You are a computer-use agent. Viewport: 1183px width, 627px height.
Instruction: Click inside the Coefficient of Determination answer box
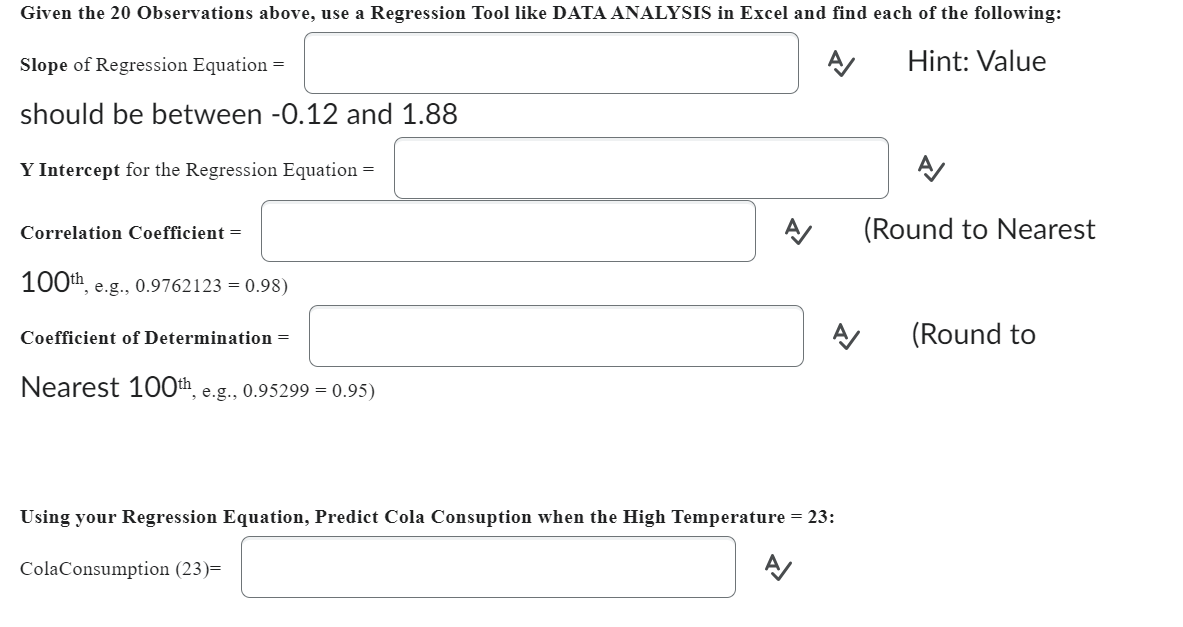pos(555,336)
